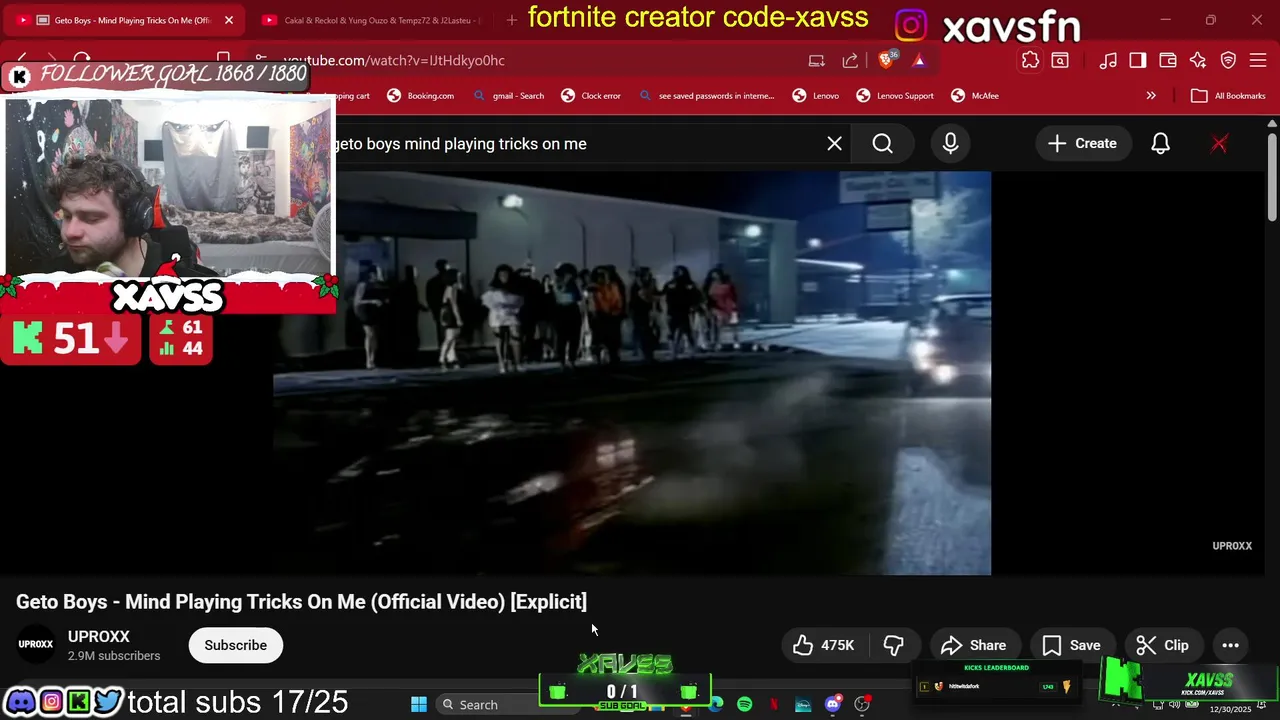
Task: Click install/cast screen icon in address bar
Action: pyautogui.click(x=817, y=60)
